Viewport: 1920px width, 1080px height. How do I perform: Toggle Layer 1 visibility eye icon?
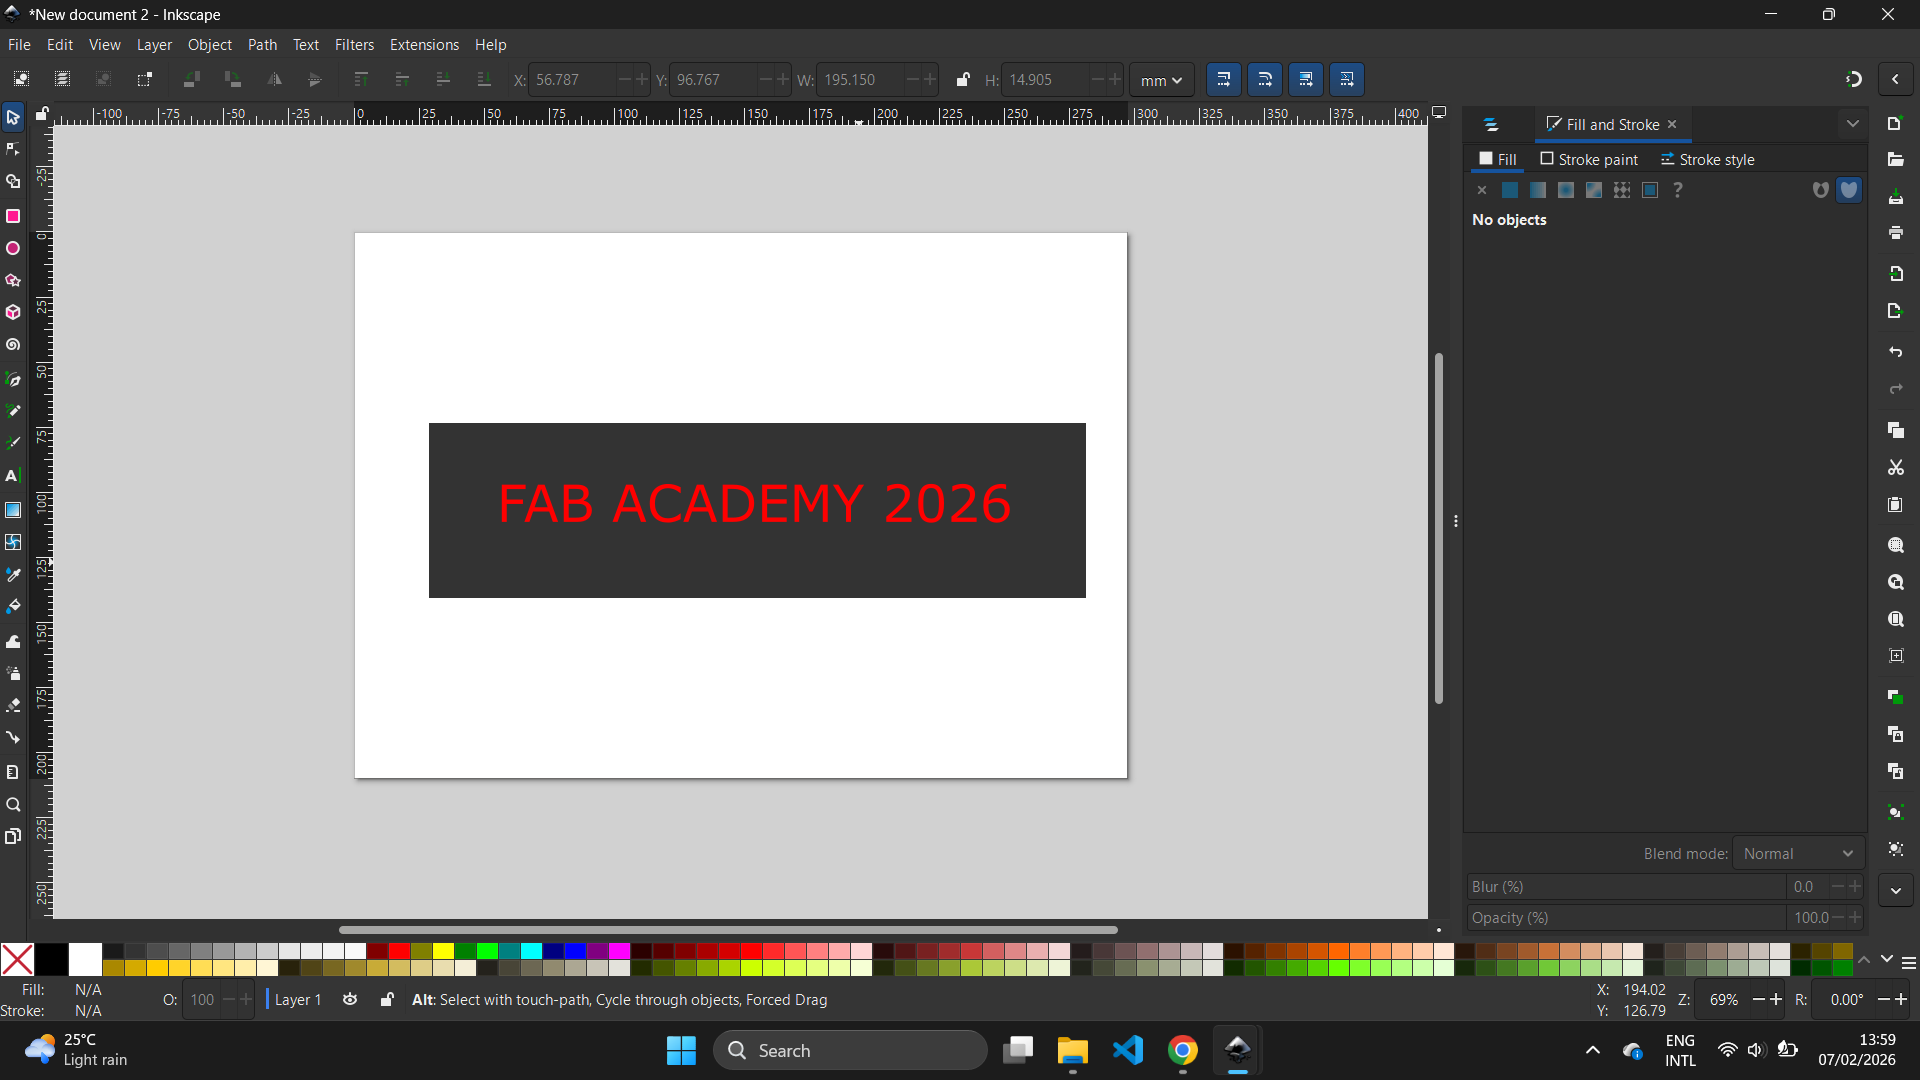(x=350, y=999)
